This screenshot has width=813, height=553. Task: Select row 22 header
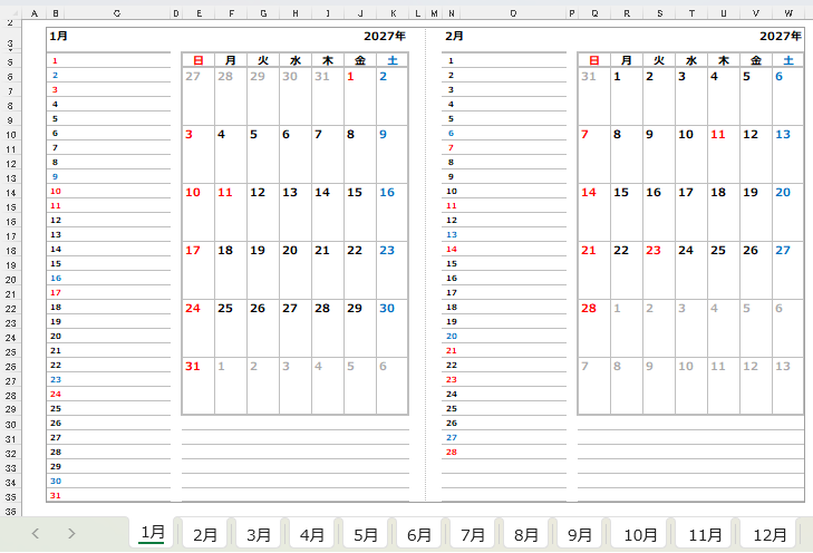click(10, 309)
